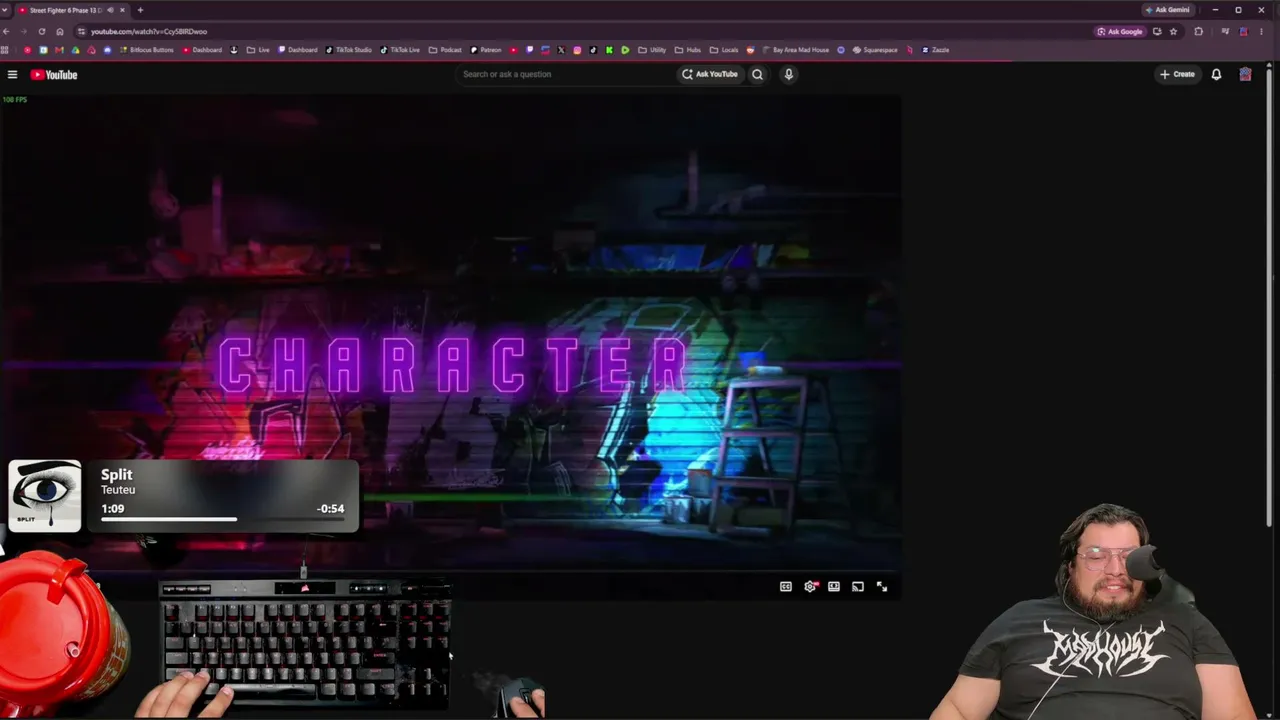This screenshot has width=1280, height=720.
Task: Mute the Street Fighter 6 tab audio
Action: click(109, 10)
